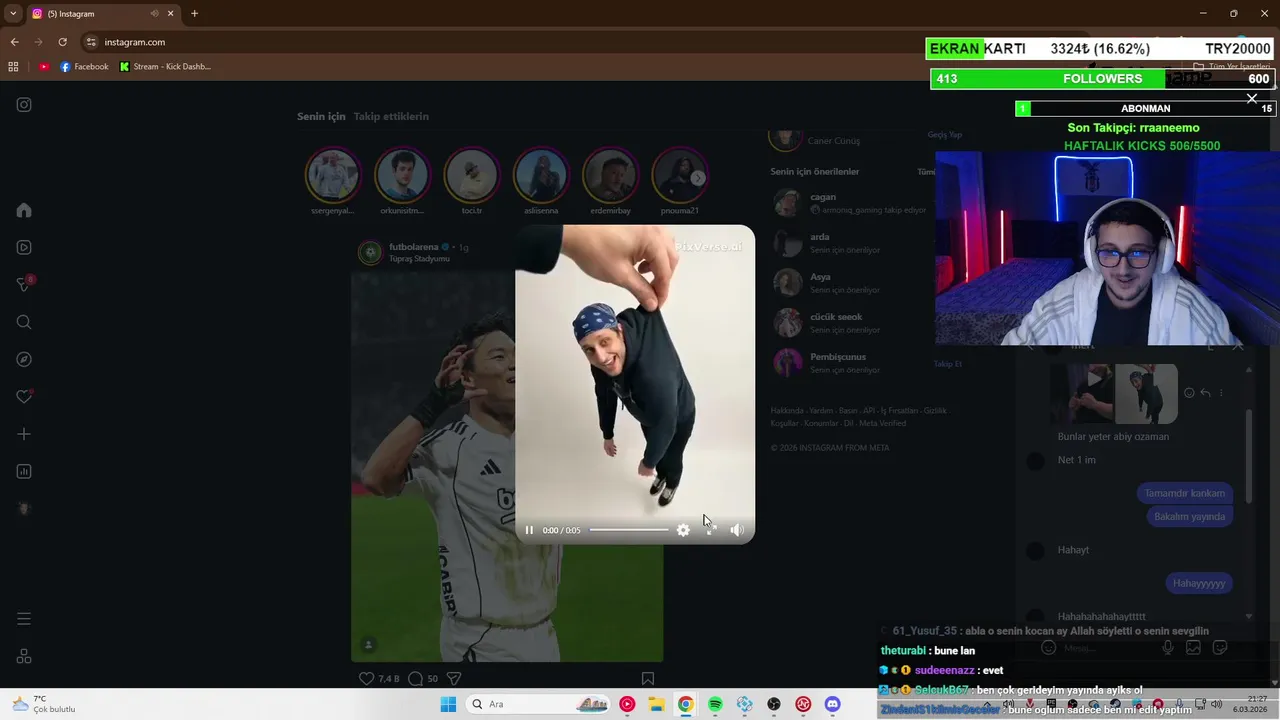1280x720 pixels.
Task: Open Tüpraş Stadyumu location
Action: point(419,259)
